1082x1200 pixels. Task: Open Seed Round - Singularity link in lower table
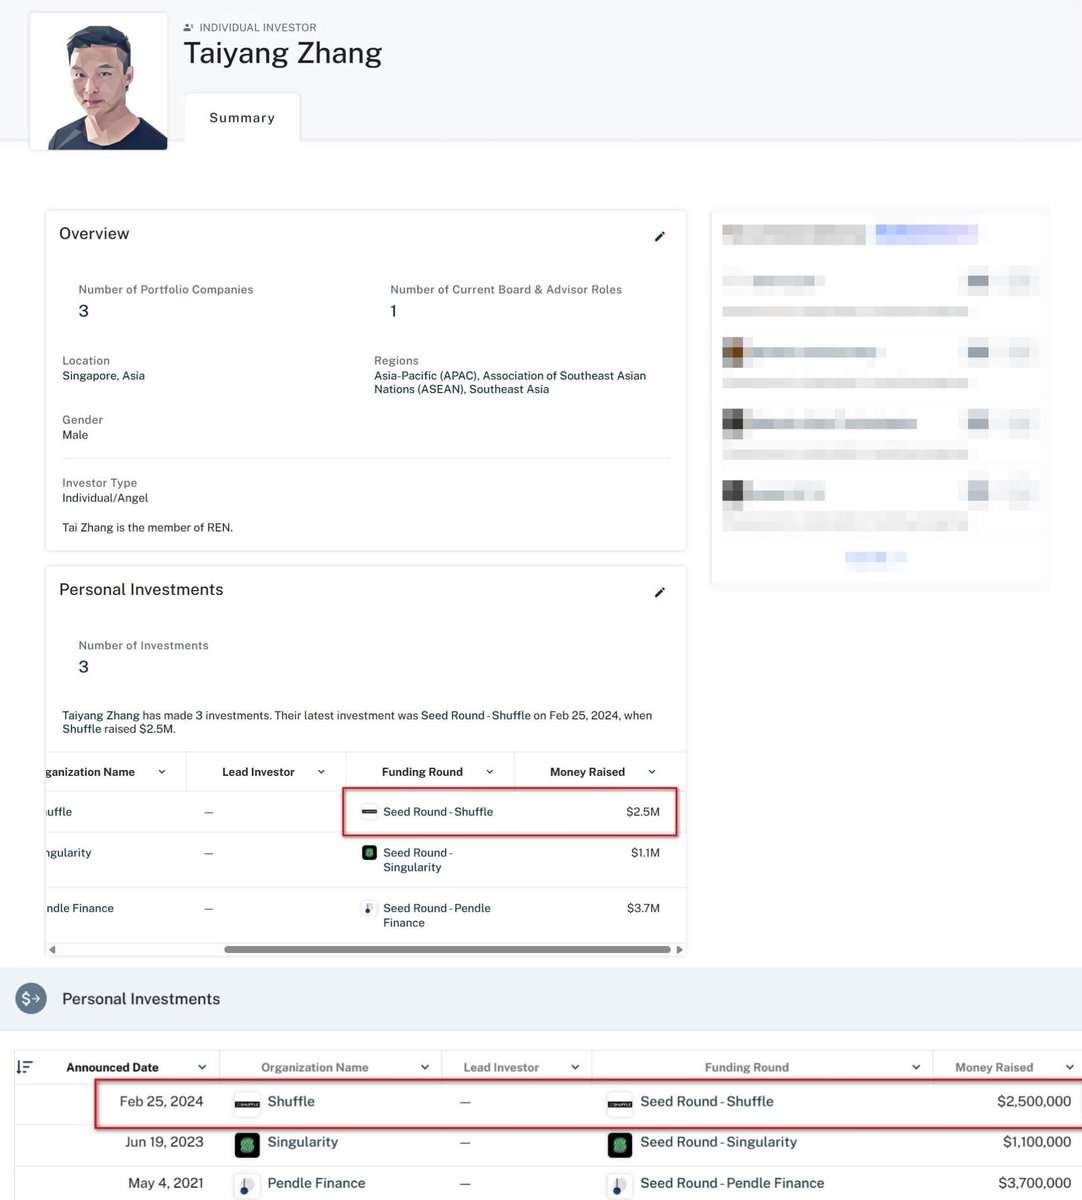point(719,1142)
